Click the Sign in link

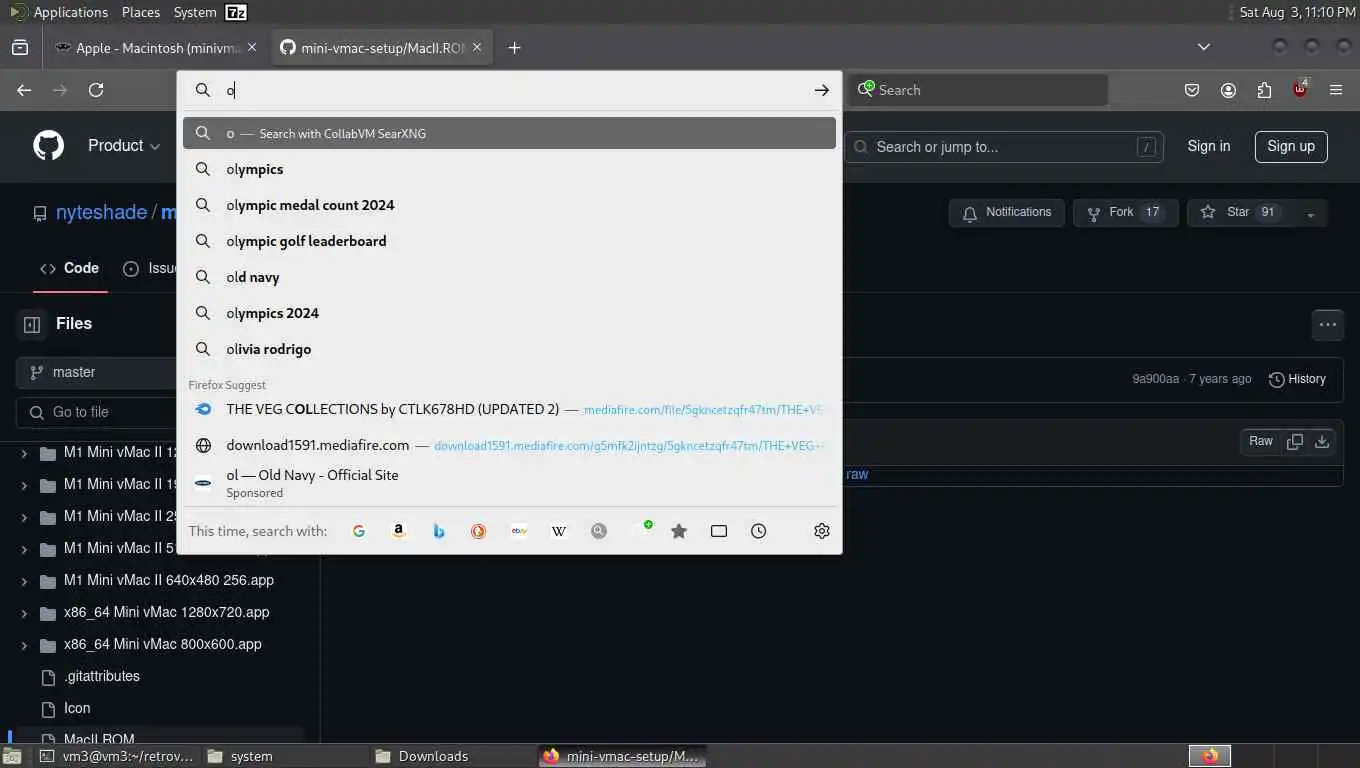click(x=1209, y=146)
